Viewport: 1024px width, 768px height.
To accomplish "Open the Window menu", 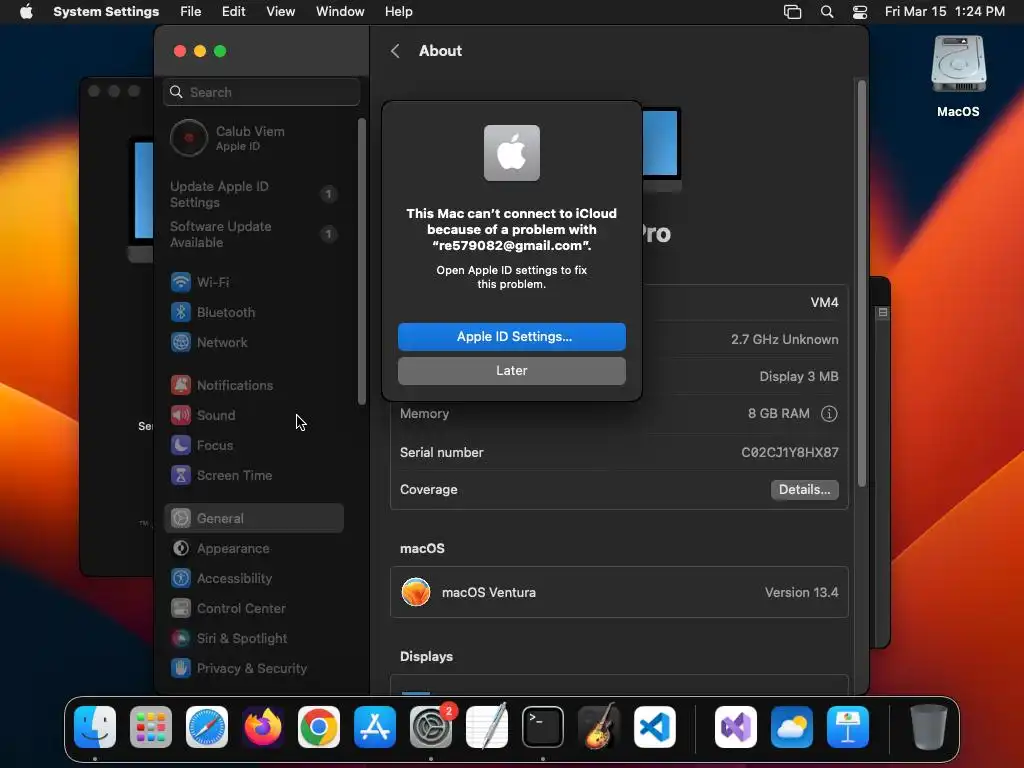I will click(340, 12).
